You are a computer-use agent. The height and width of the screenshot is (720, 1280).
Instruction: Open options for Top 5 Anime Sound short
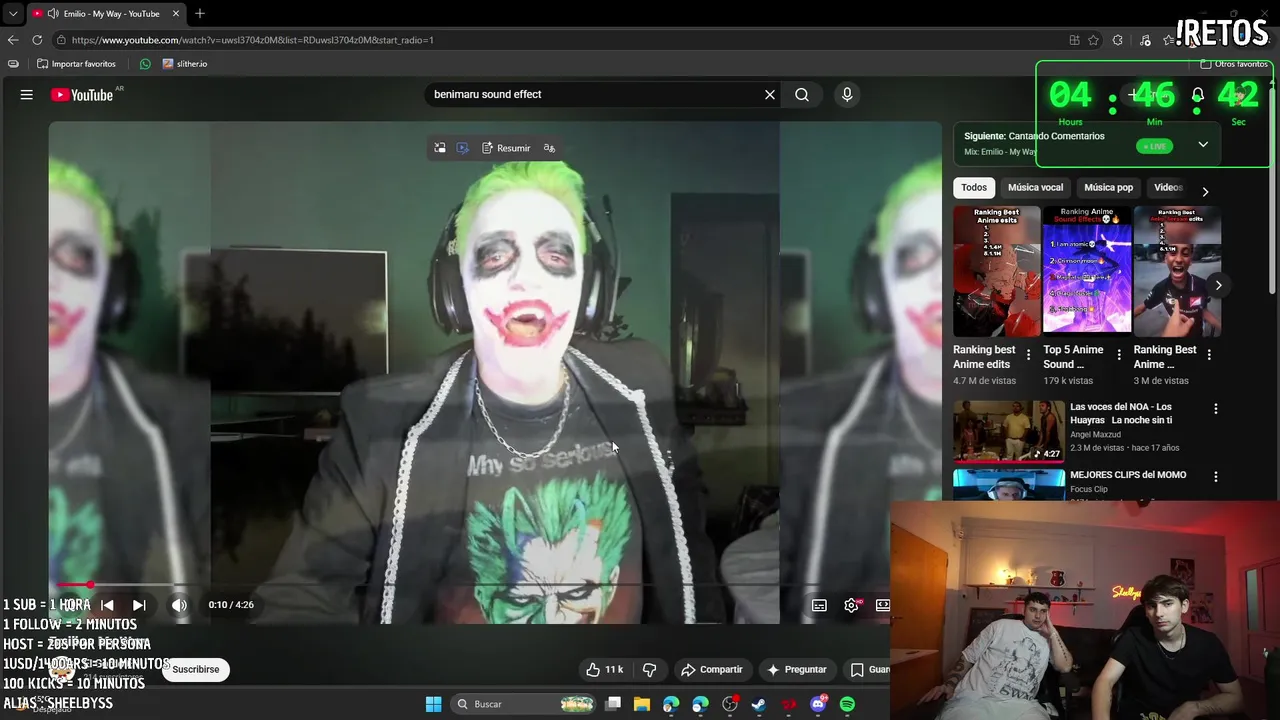[x=1119, y=355]
